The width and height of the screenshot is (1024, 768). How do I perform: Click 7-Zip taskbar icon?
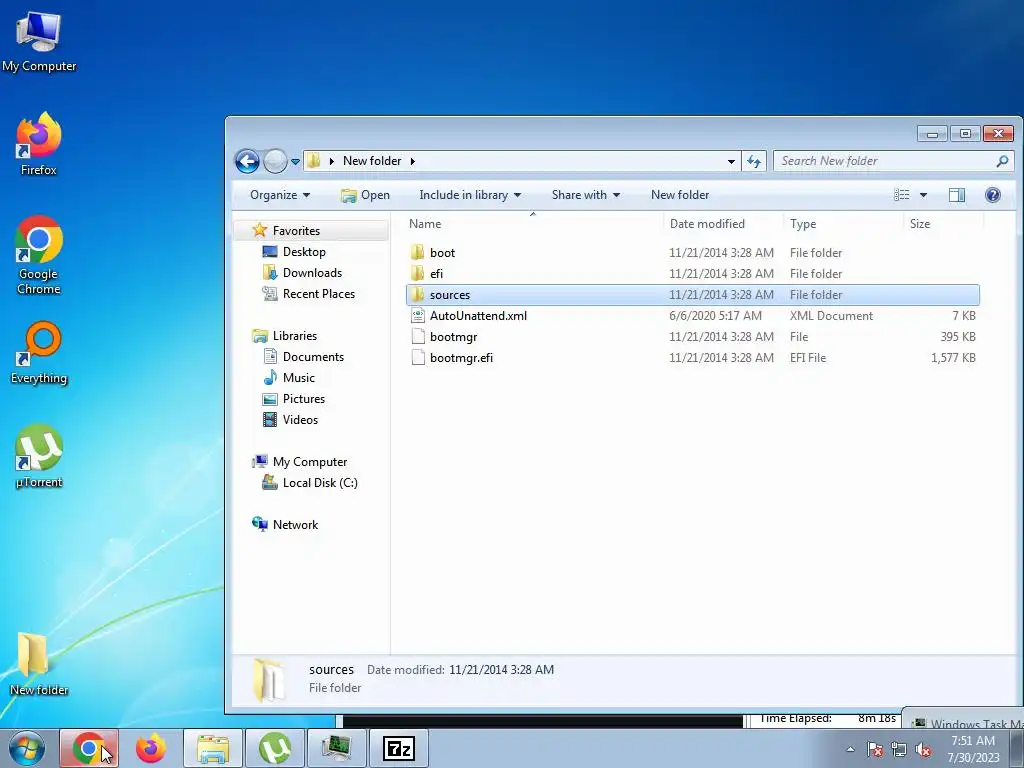(x=399, y=748)
